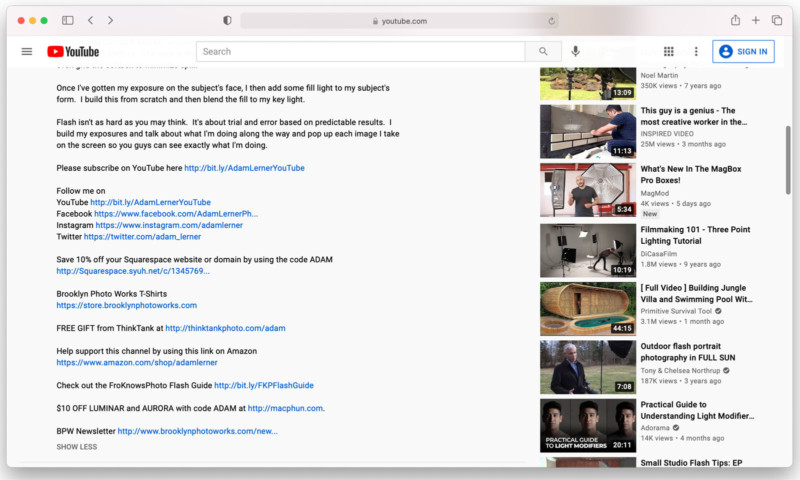The image size is (800, 480).
Task: Click the Safari share icon
Action: [x=735, y=20]
